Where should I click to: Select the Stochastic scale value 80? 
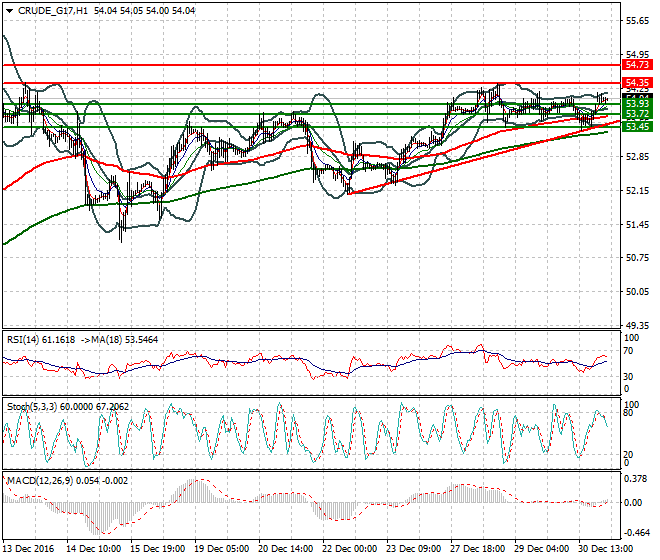(628, 413)
